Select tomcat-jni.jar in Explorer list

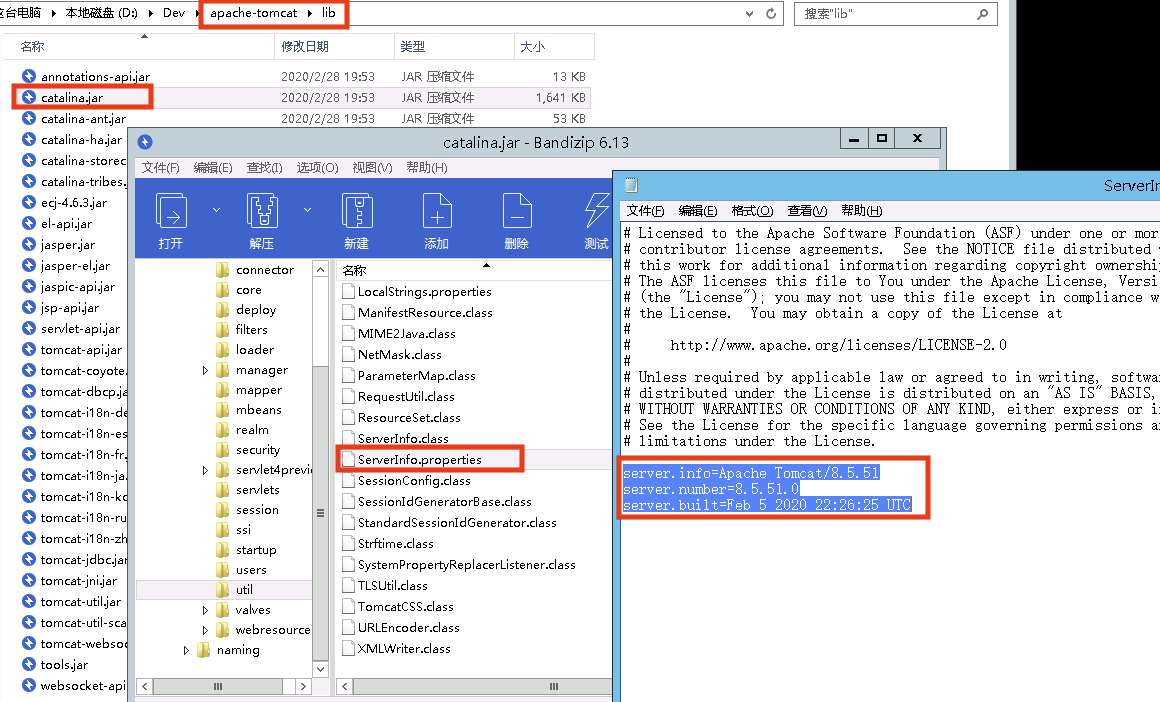pyautogui.click(x=78, y=581)
